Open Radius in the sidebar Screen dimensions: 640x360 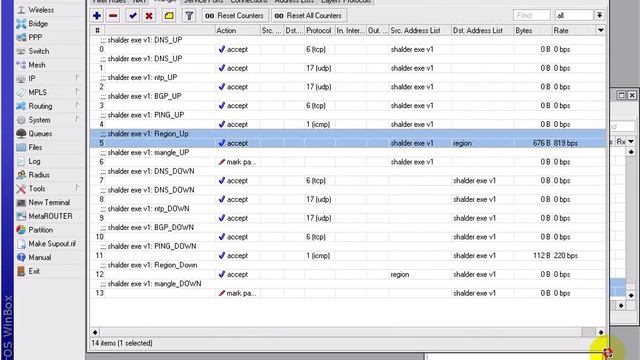39,175
